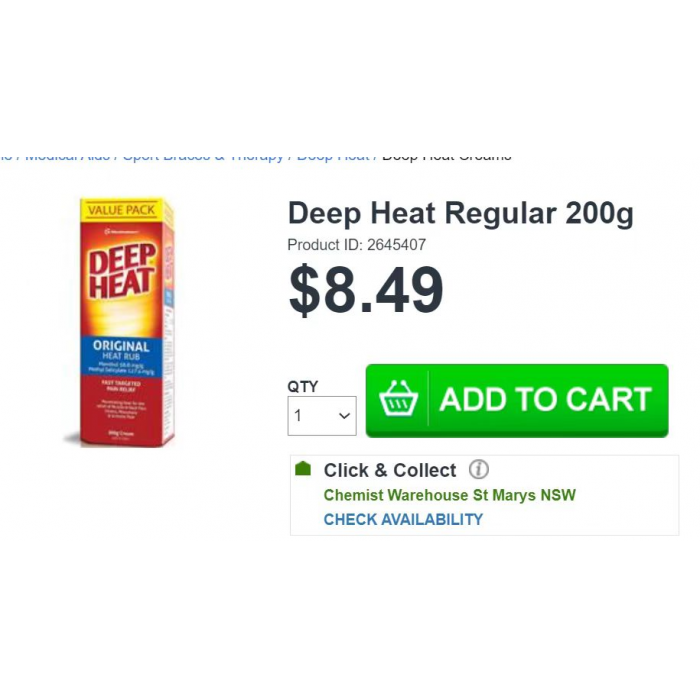
Task: Click the CHECK AVAILABILITY link
Action: (x=403, y=519)
